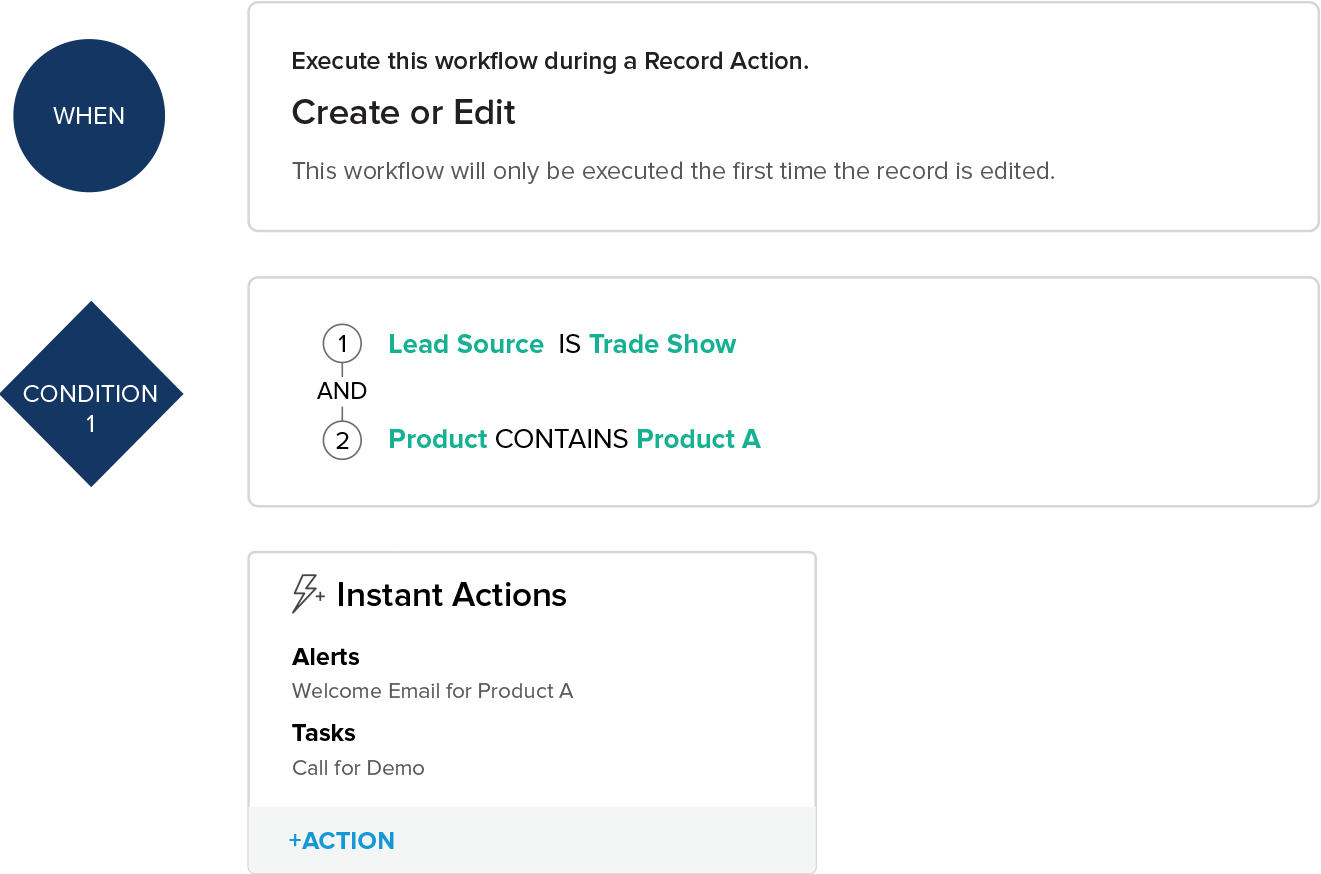Image resolution: width=1321 pixels, height=874 pixels.
Task: Select criteria number 1 circle
Action: [342, 345]
